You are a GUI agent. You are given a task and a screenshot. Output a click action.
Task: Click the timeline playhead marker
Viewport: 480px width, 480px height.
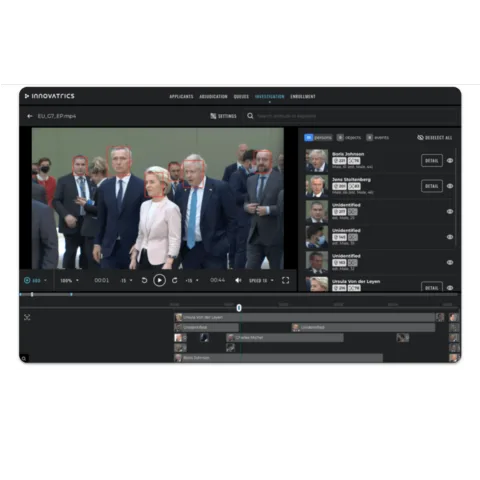pyautogui.click(x=239, y=308)
